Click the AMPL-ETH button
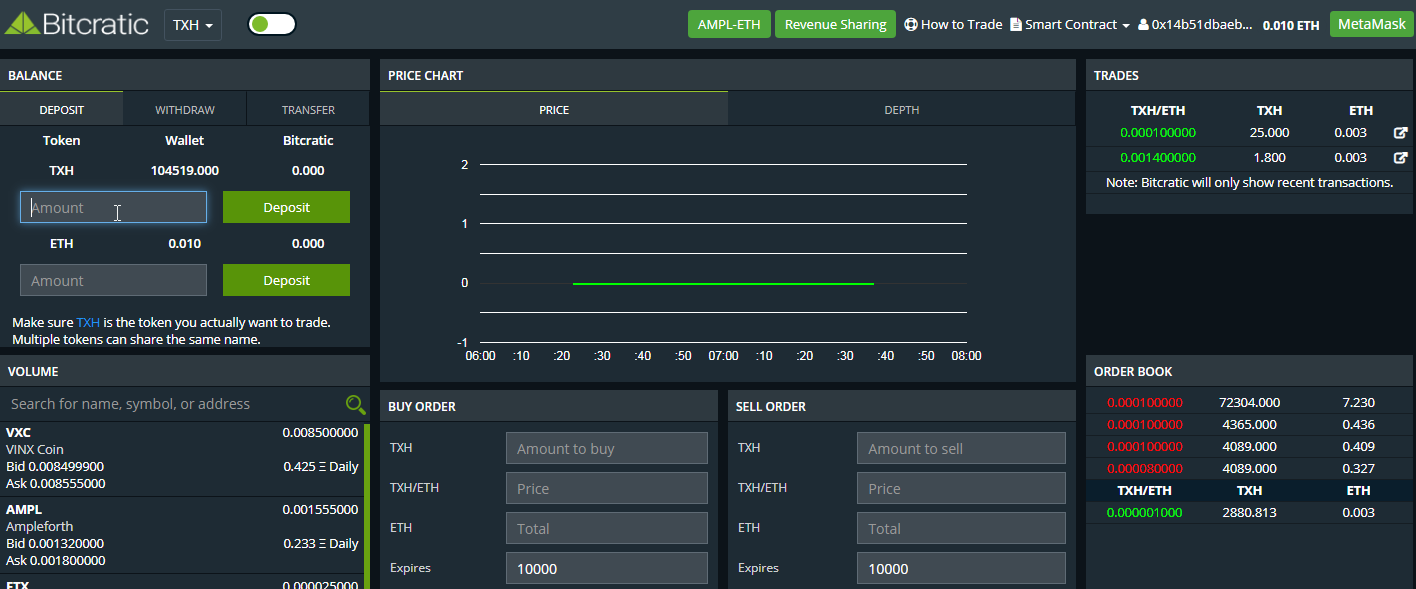Screen dimensions: 1416x589 pos(729,24)
